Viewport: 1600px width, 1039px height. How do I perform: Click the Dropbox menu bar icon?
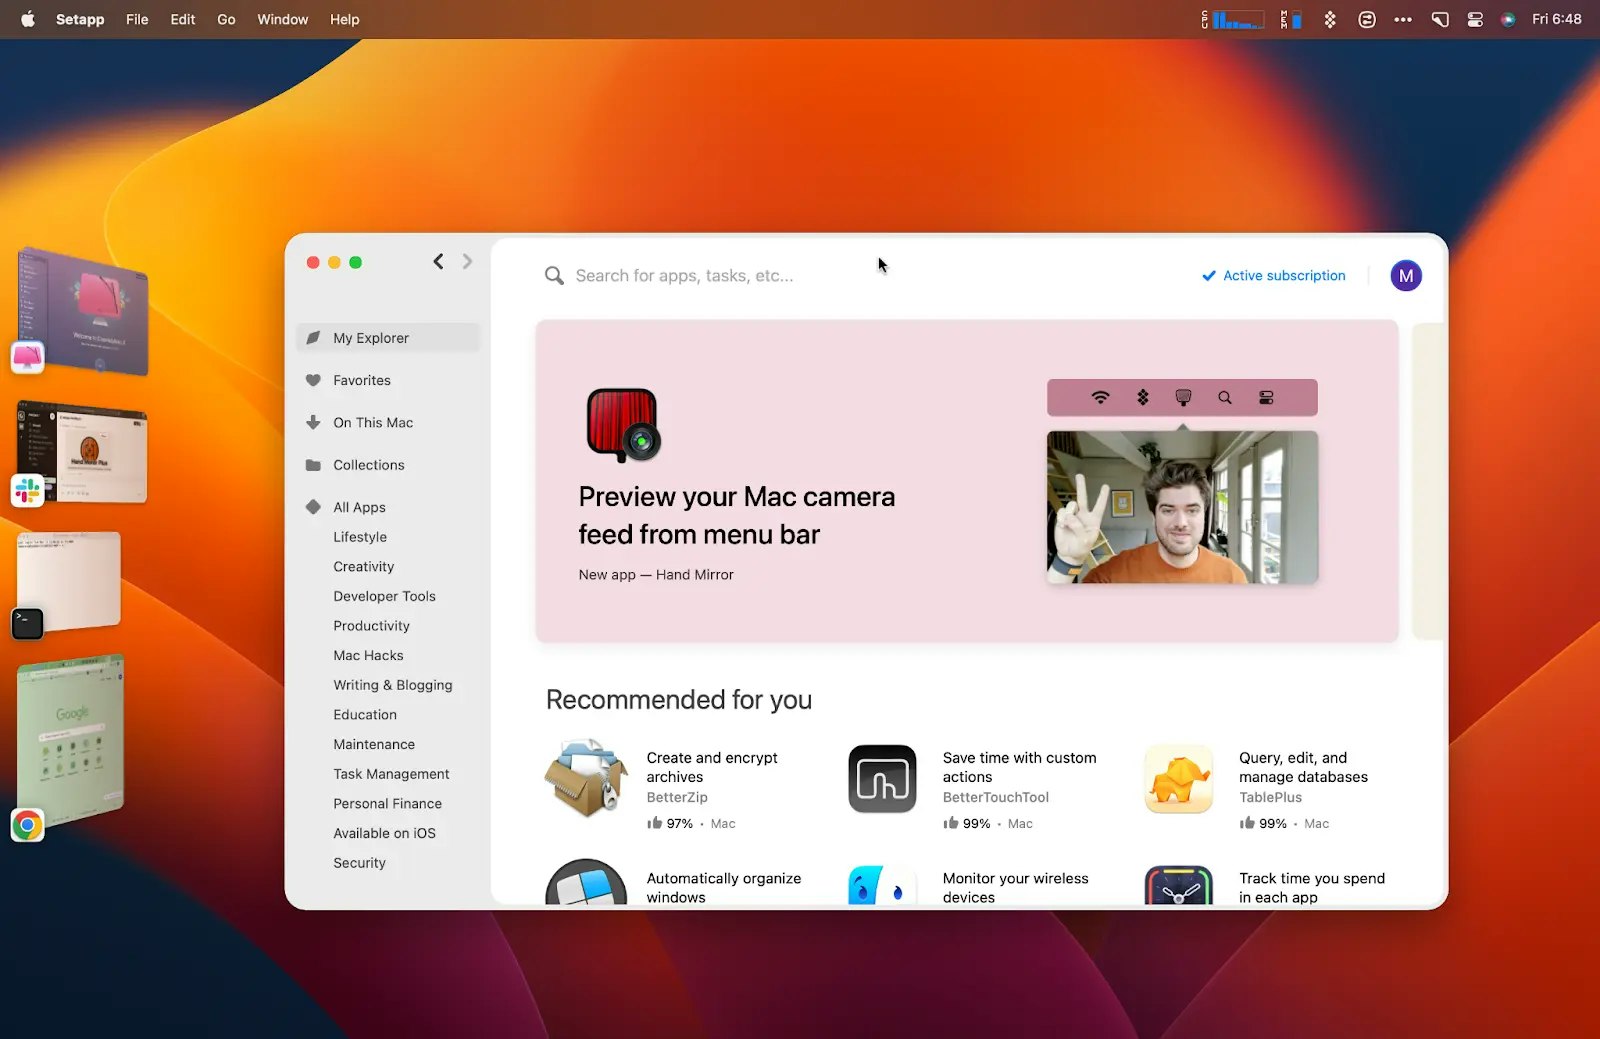coord(1330,19)
